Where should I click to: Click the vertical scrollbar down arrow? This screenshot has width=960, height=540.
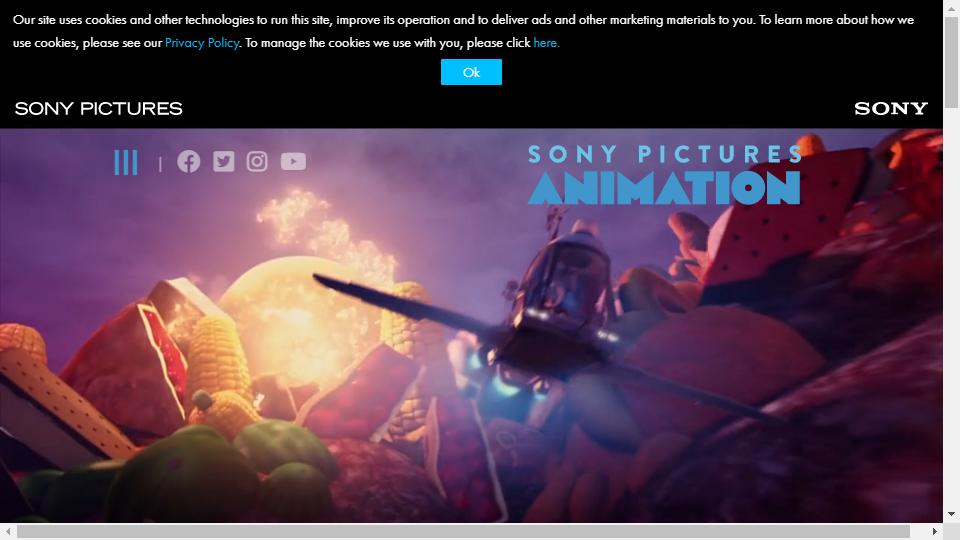951,515
